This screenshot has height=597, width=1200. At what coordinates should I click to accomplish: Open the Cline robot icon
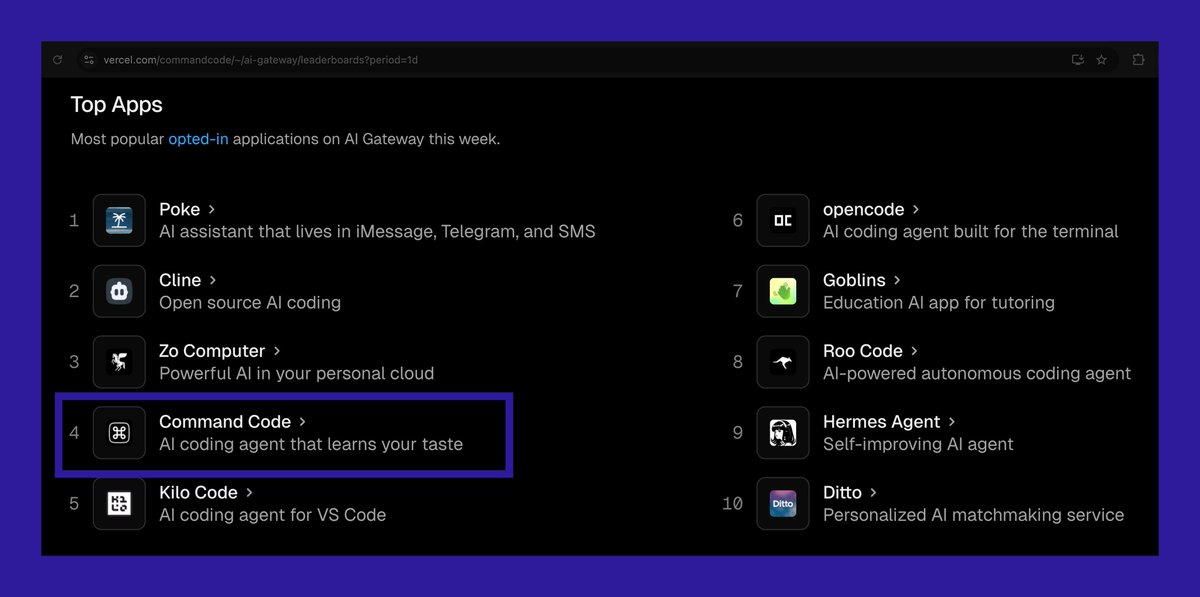119,291
